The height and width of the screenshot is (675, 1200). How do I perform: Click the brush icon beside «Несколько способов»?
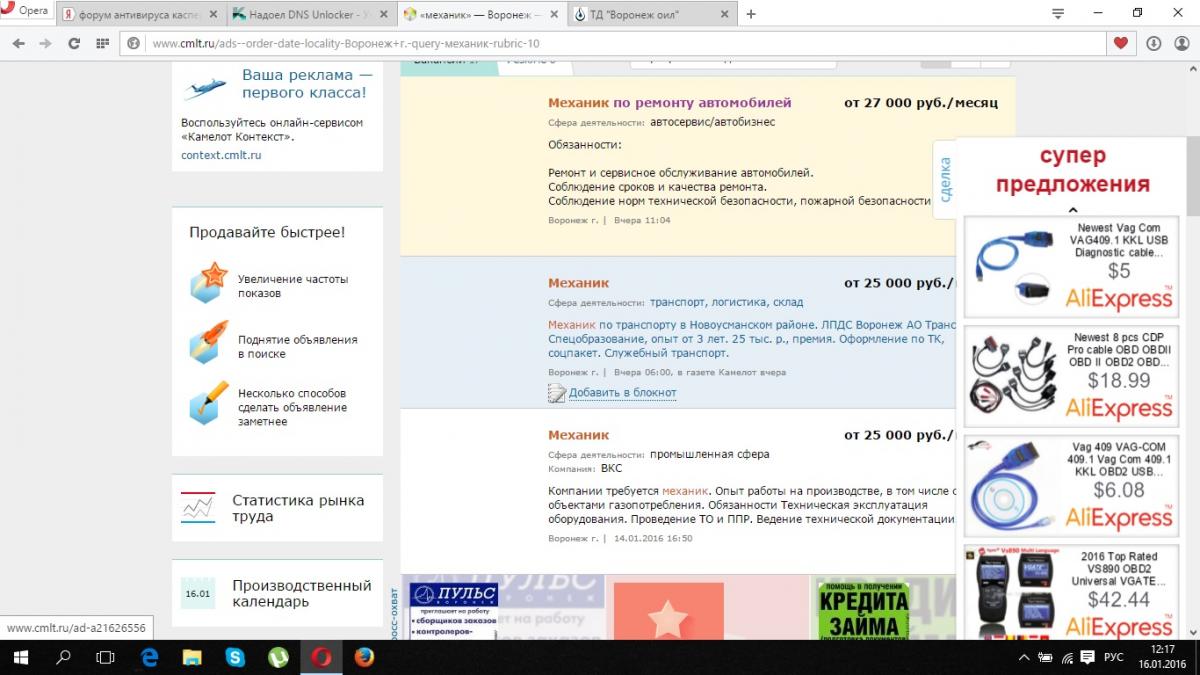[x=208, y=403]
